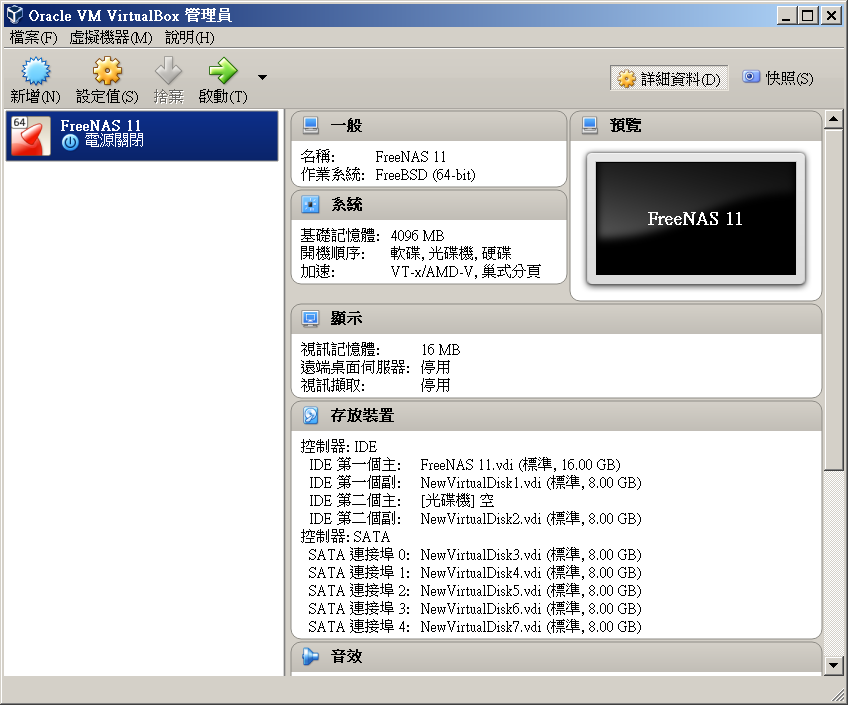Click the 預覽 section monitor icon
The width and height of the screenshot is (848, 705).
590,125
